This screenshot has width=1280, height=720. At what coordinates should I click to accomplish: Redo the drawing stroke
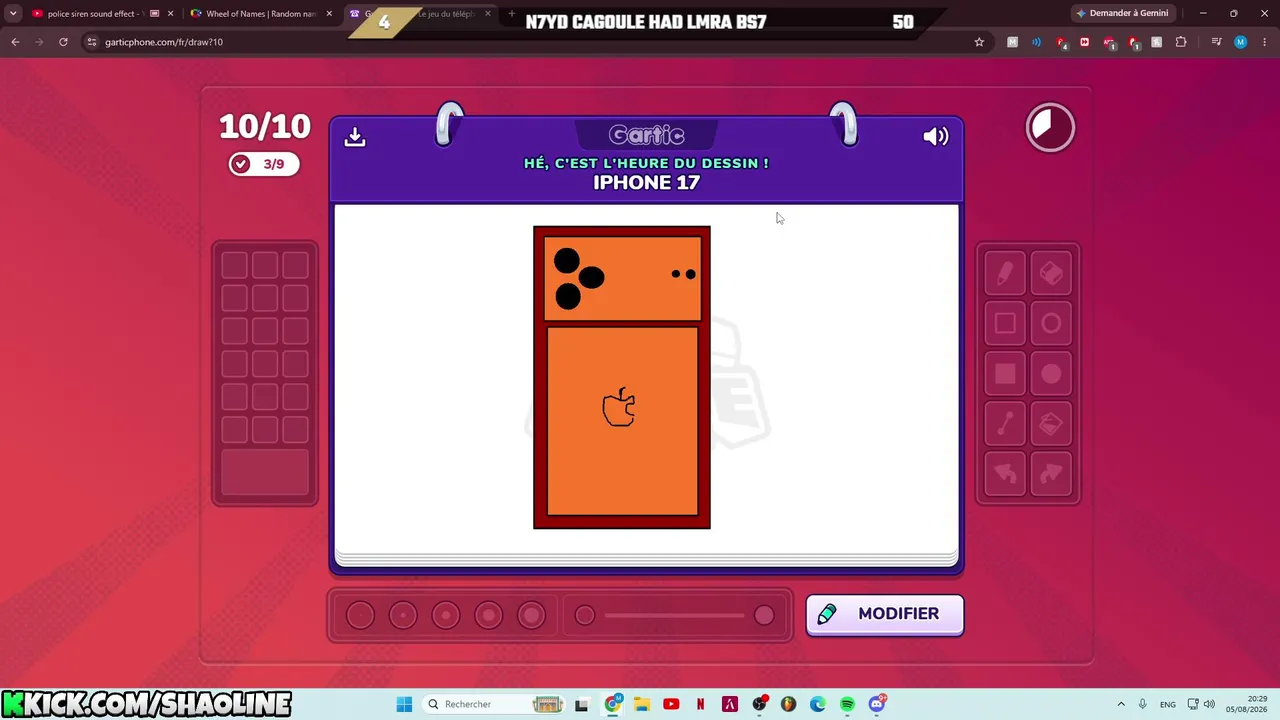point(1051,474)
